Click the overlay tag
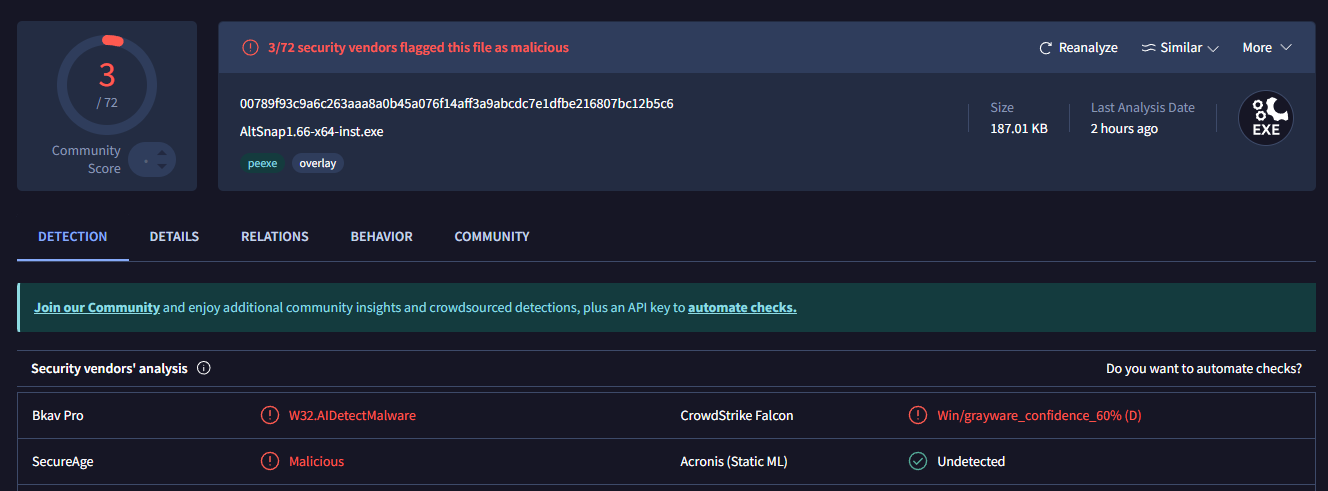This screenshot has width=1328, height=491. click(318, 163)
